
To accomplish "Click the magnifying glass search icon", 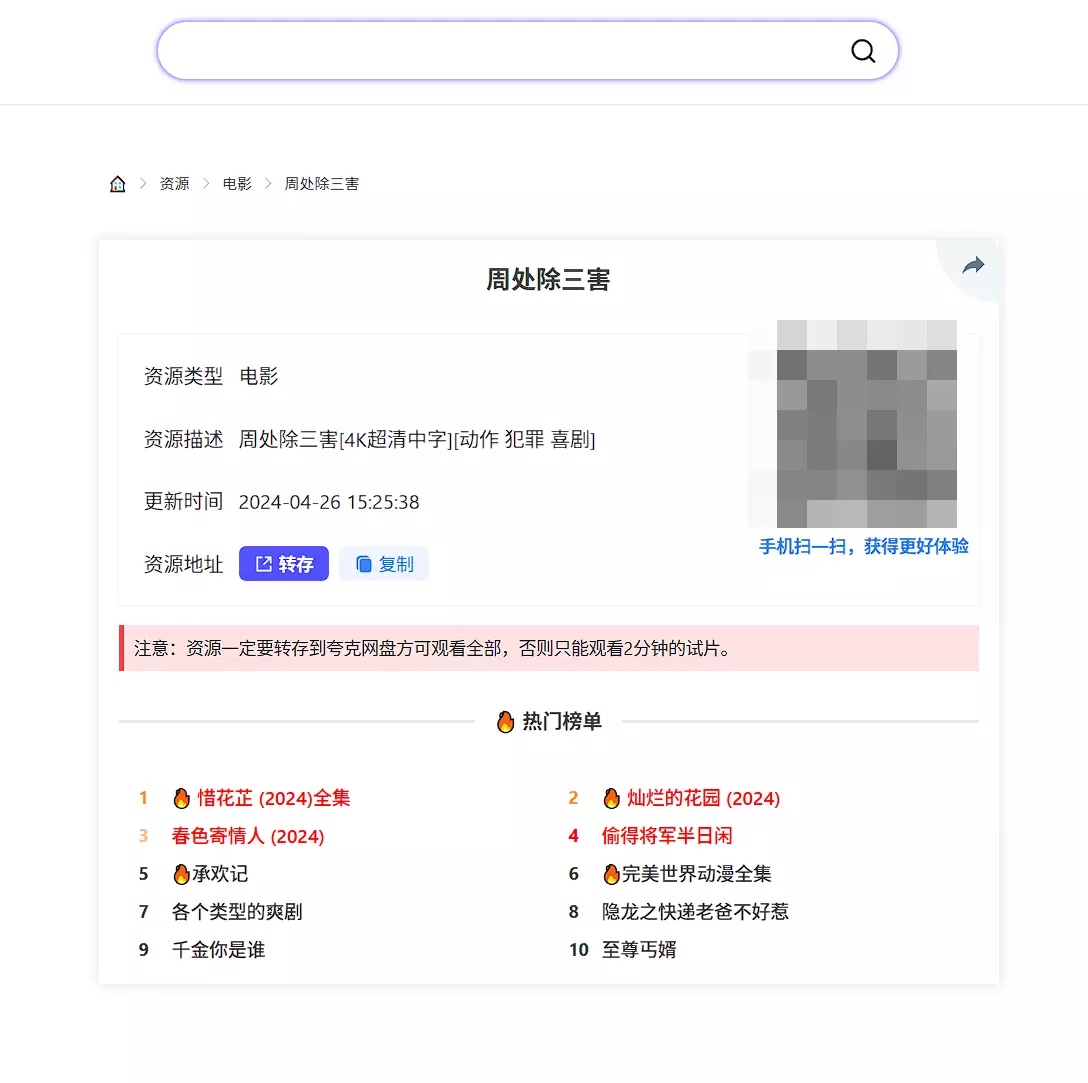I will click(x=862, y=51).
